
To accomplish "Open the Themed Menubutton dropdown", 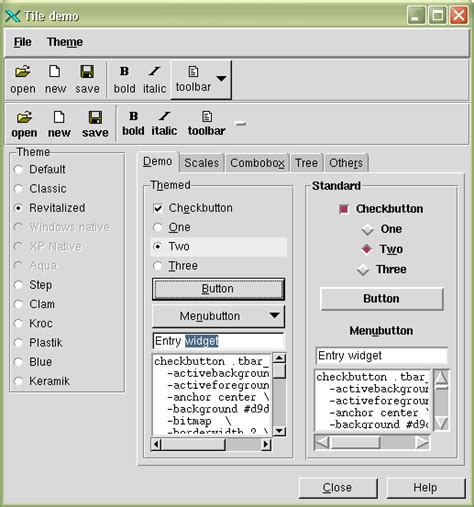I will (218, 316).
